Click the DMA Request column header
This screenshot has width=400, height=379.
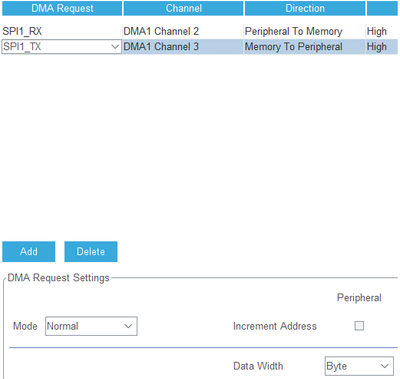(62, 8)
